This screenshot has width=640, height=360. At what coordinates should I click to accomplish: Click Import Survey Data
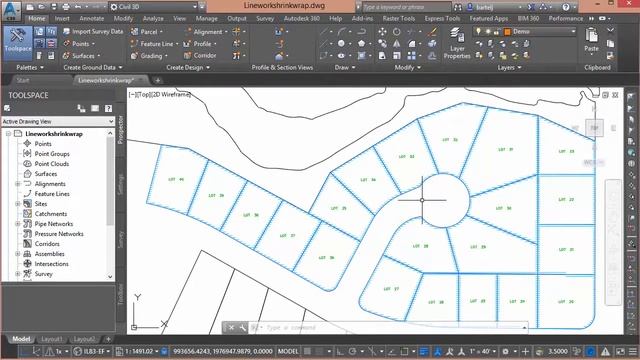93,31
